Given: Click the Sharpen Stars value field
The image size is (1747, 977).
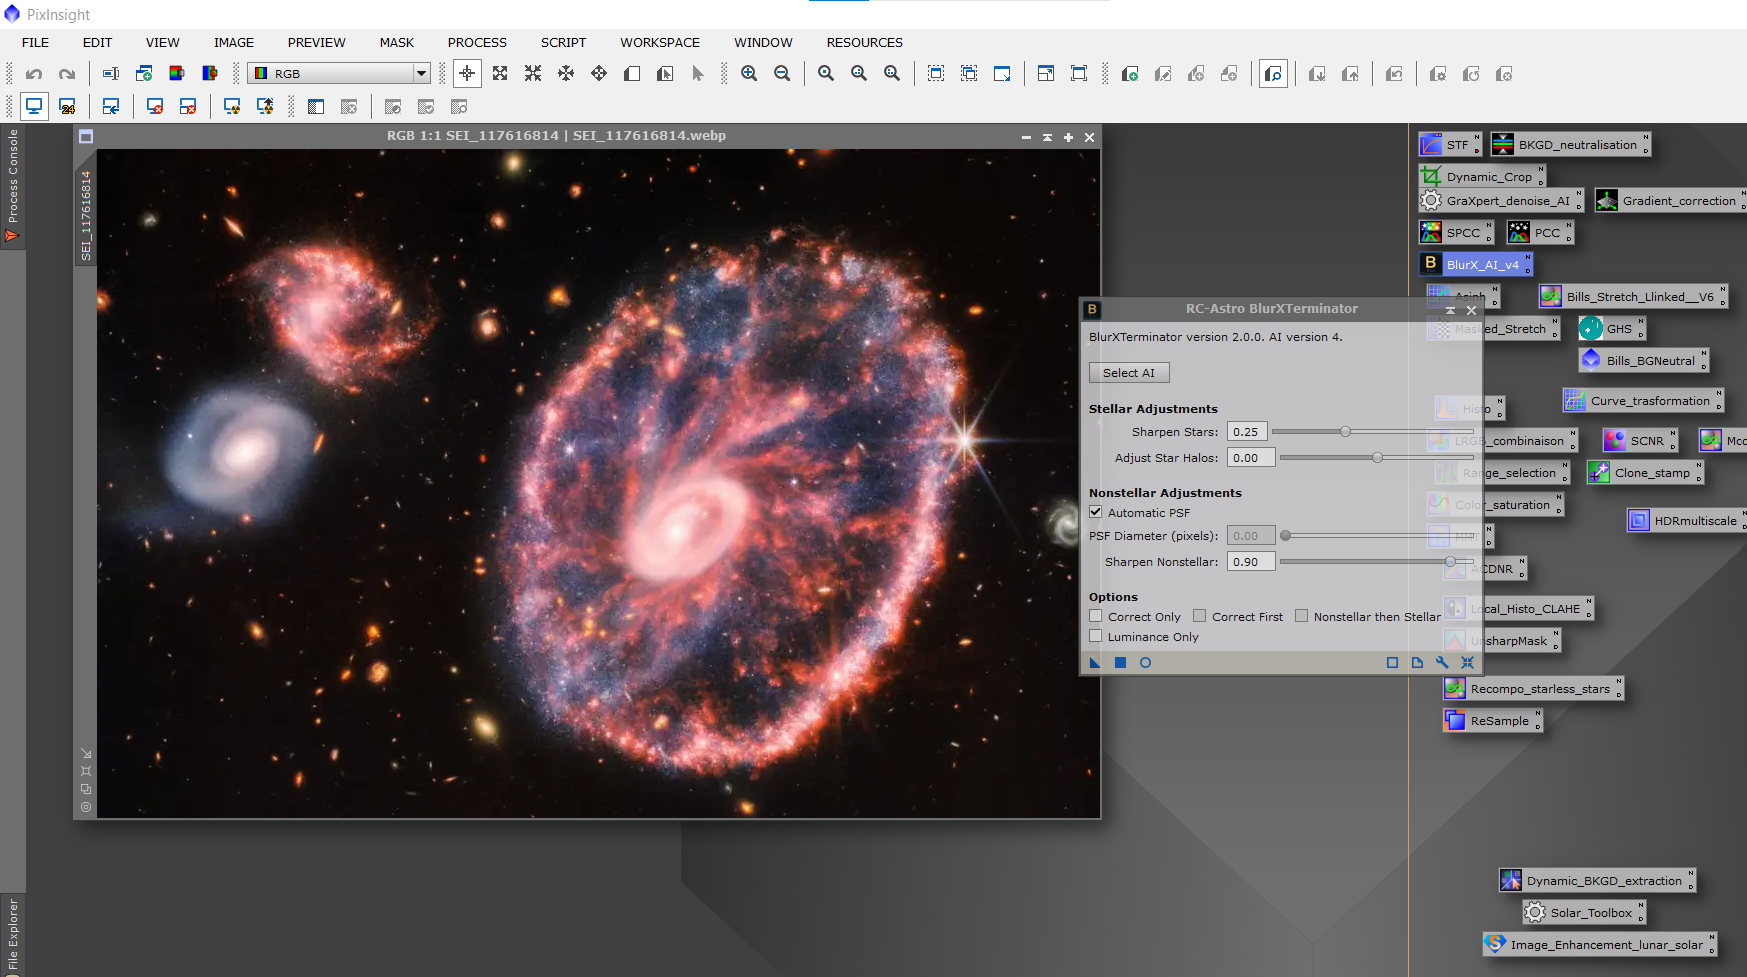Looking at the screenshot, I should (1247, 432).
